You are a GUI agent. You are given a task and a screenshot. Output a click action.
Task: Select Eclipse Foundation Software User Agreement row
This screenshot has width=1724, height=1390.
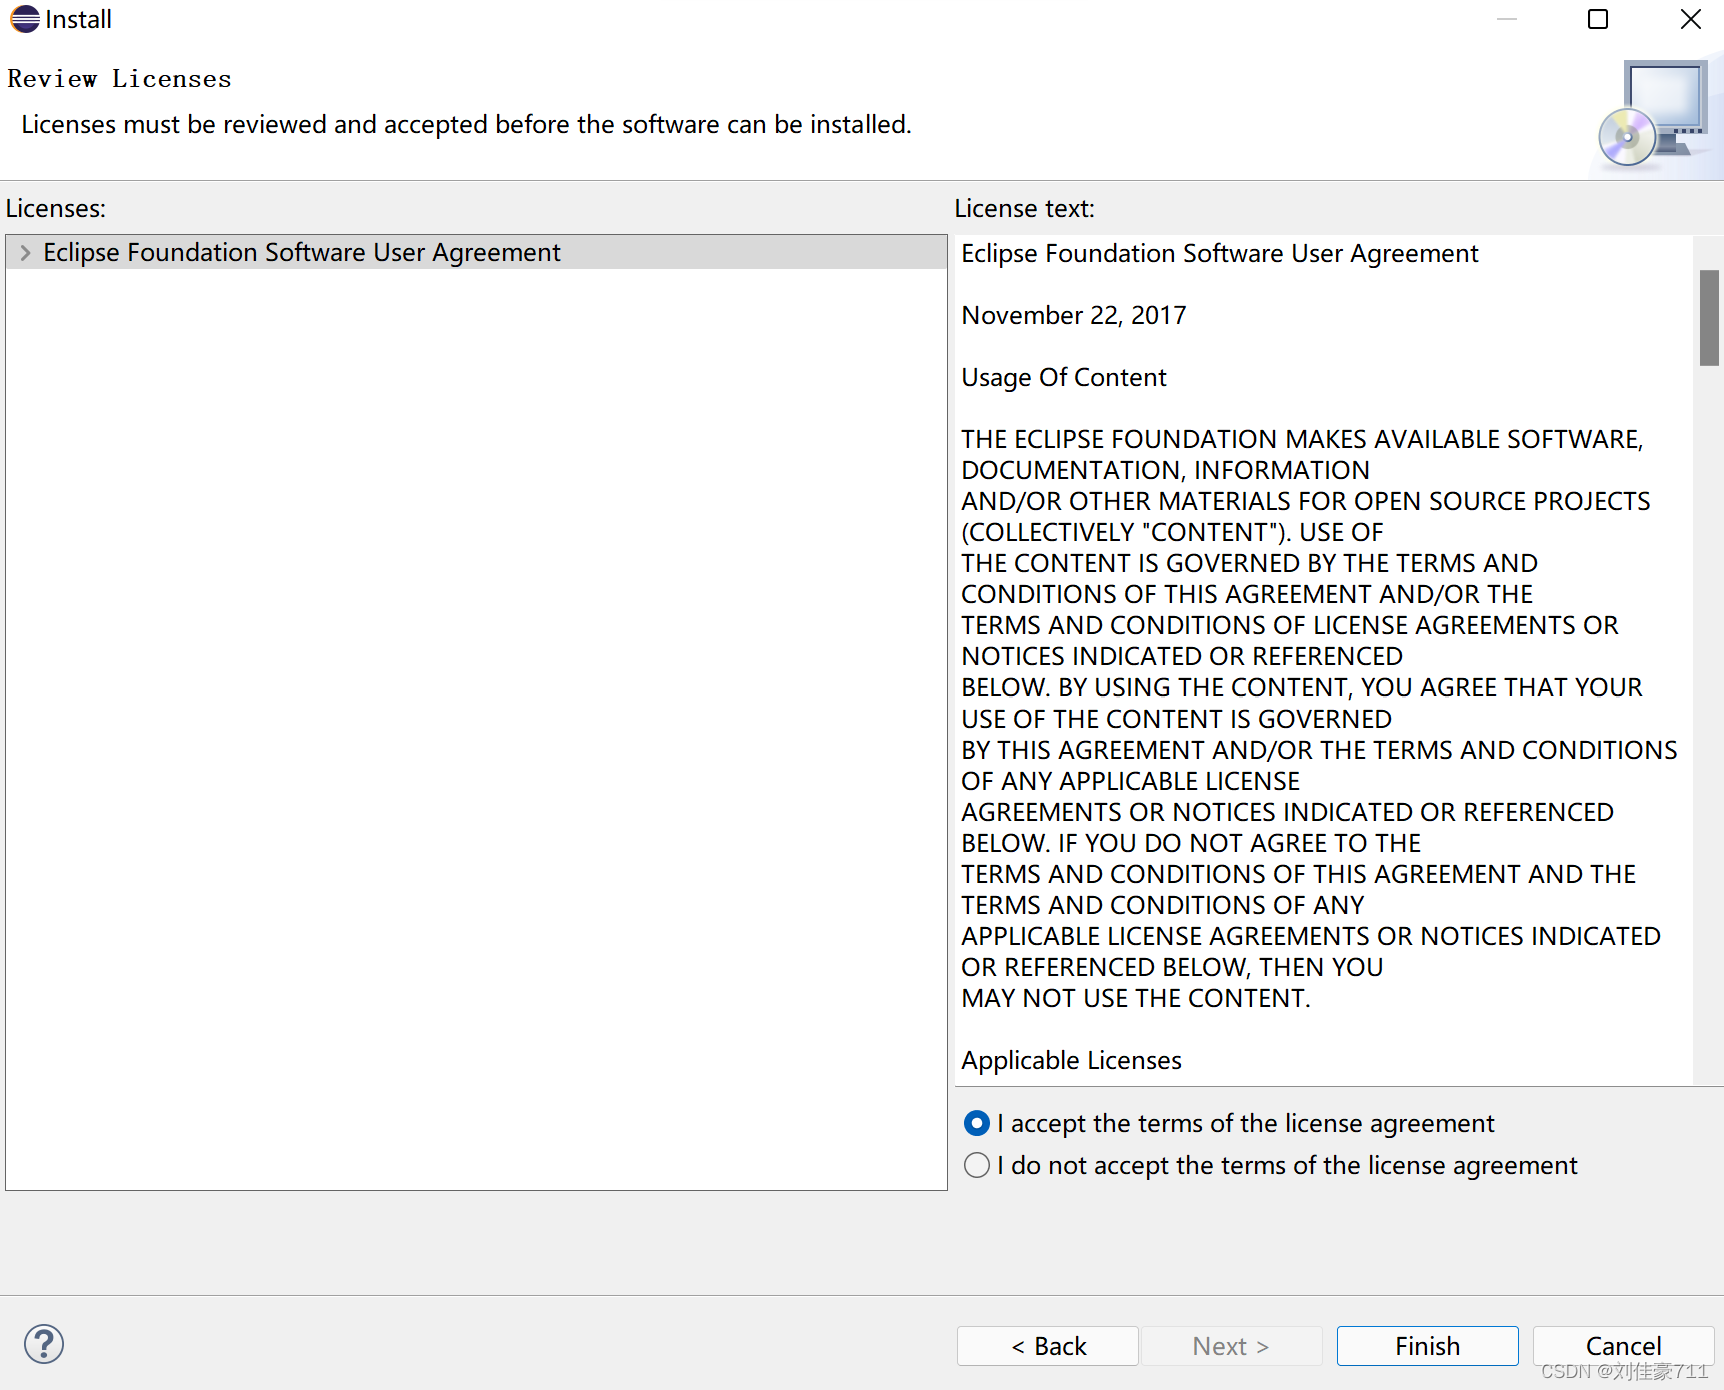click(476, 253)
